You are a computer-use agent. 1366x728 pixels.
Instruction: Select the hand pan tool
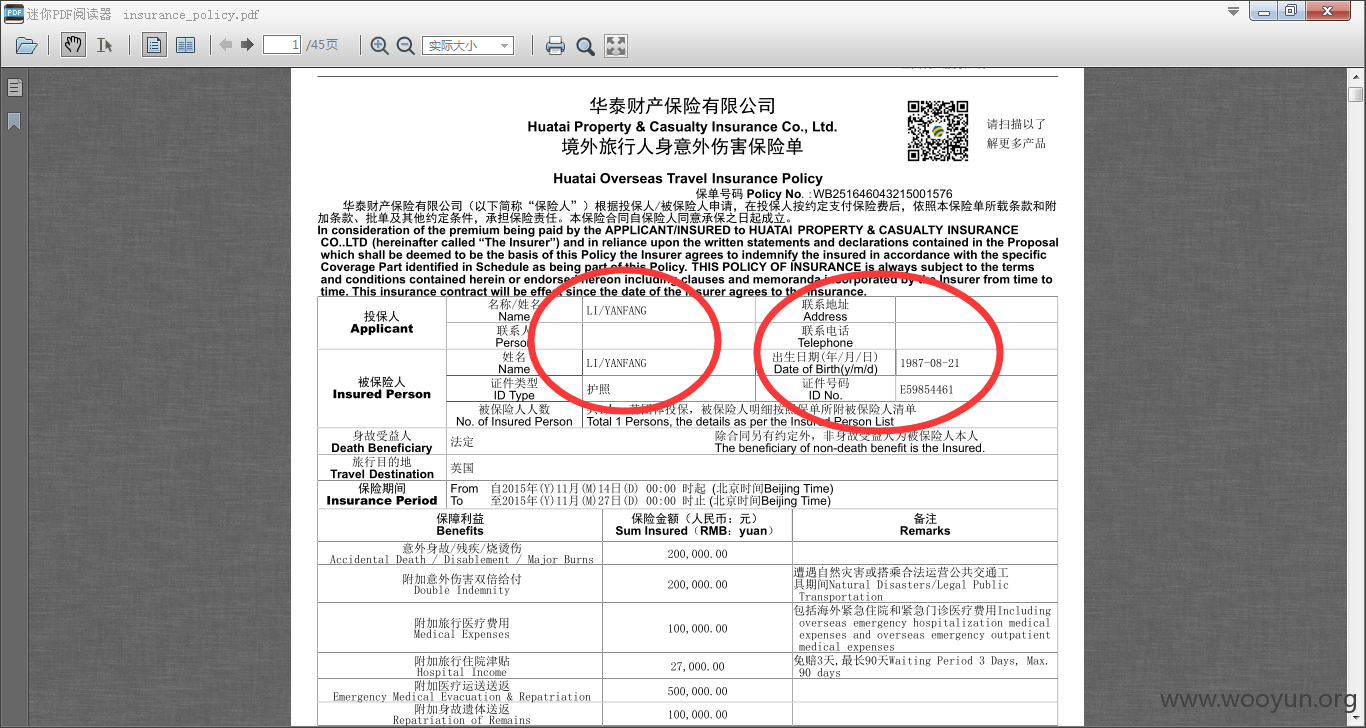click(73, 45)
